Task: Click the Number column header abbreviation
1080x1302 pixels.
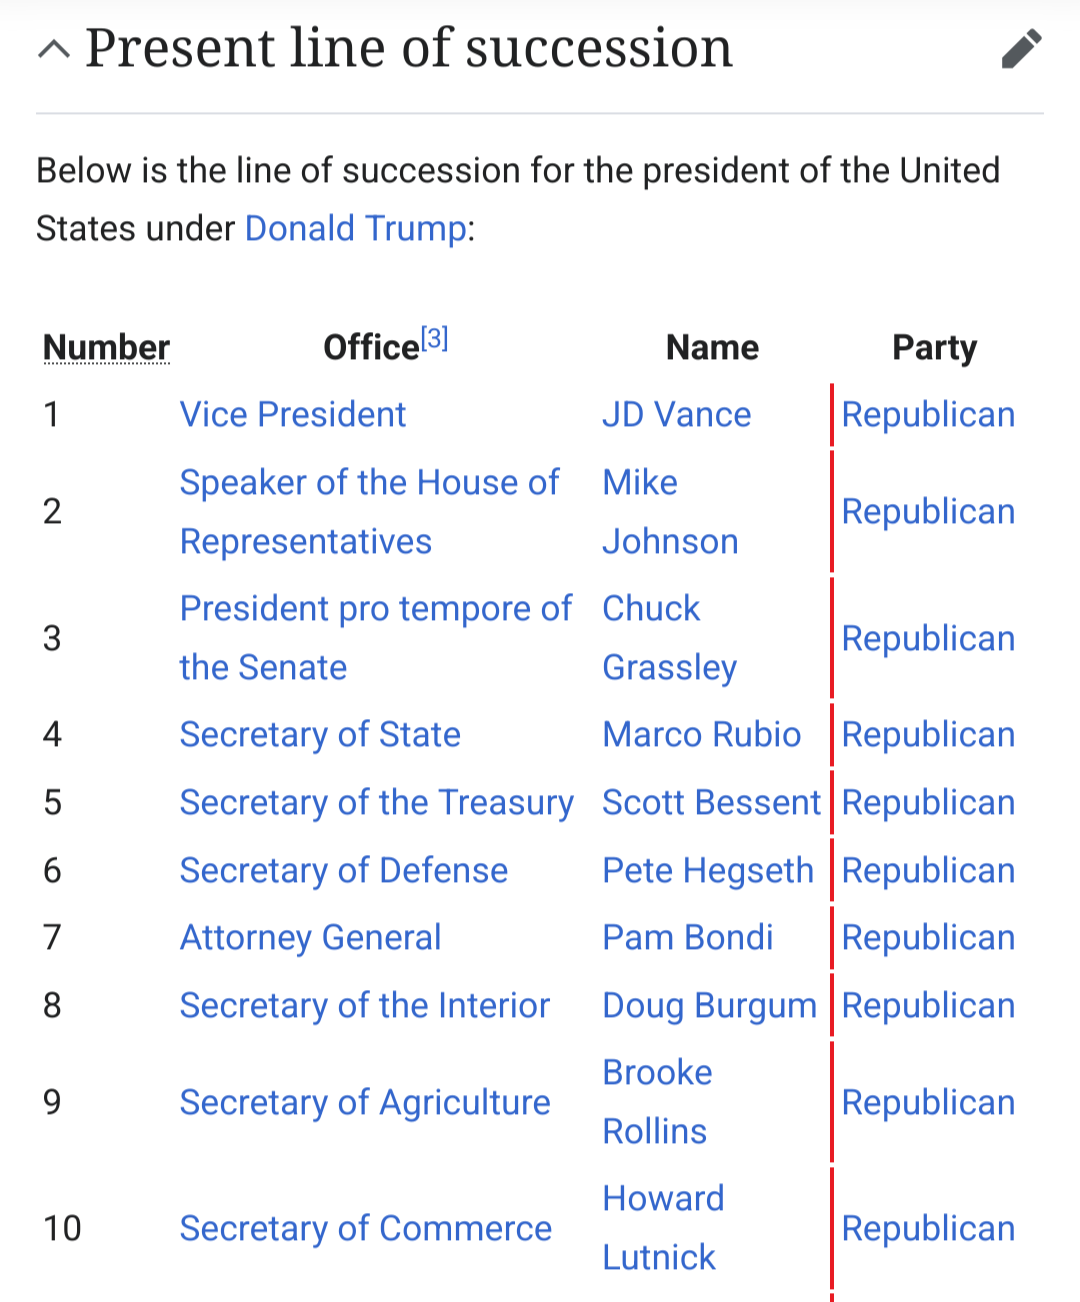Action: click(107, 347)
